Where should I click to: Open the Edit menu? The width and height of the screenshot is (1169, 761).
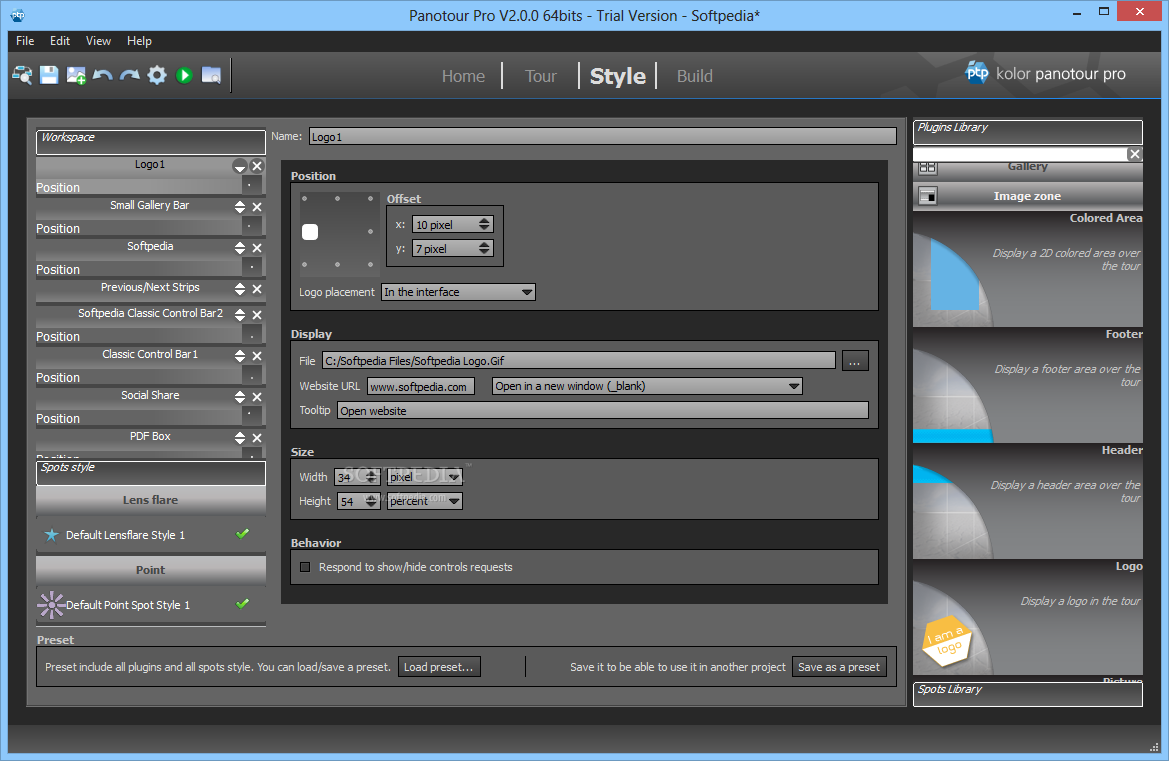60,41
